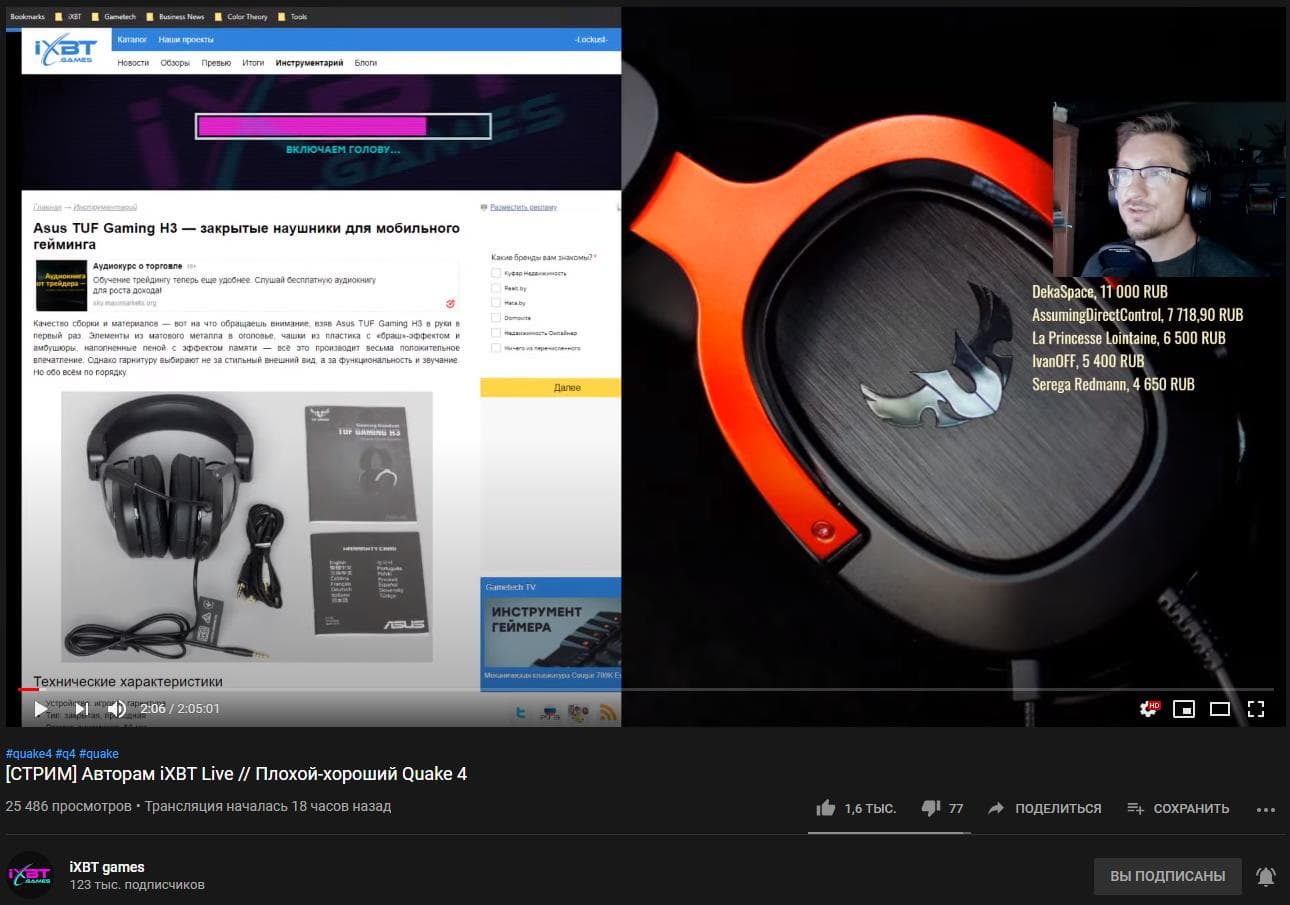
Task: Skip to the next video
Action: (82, 709)
